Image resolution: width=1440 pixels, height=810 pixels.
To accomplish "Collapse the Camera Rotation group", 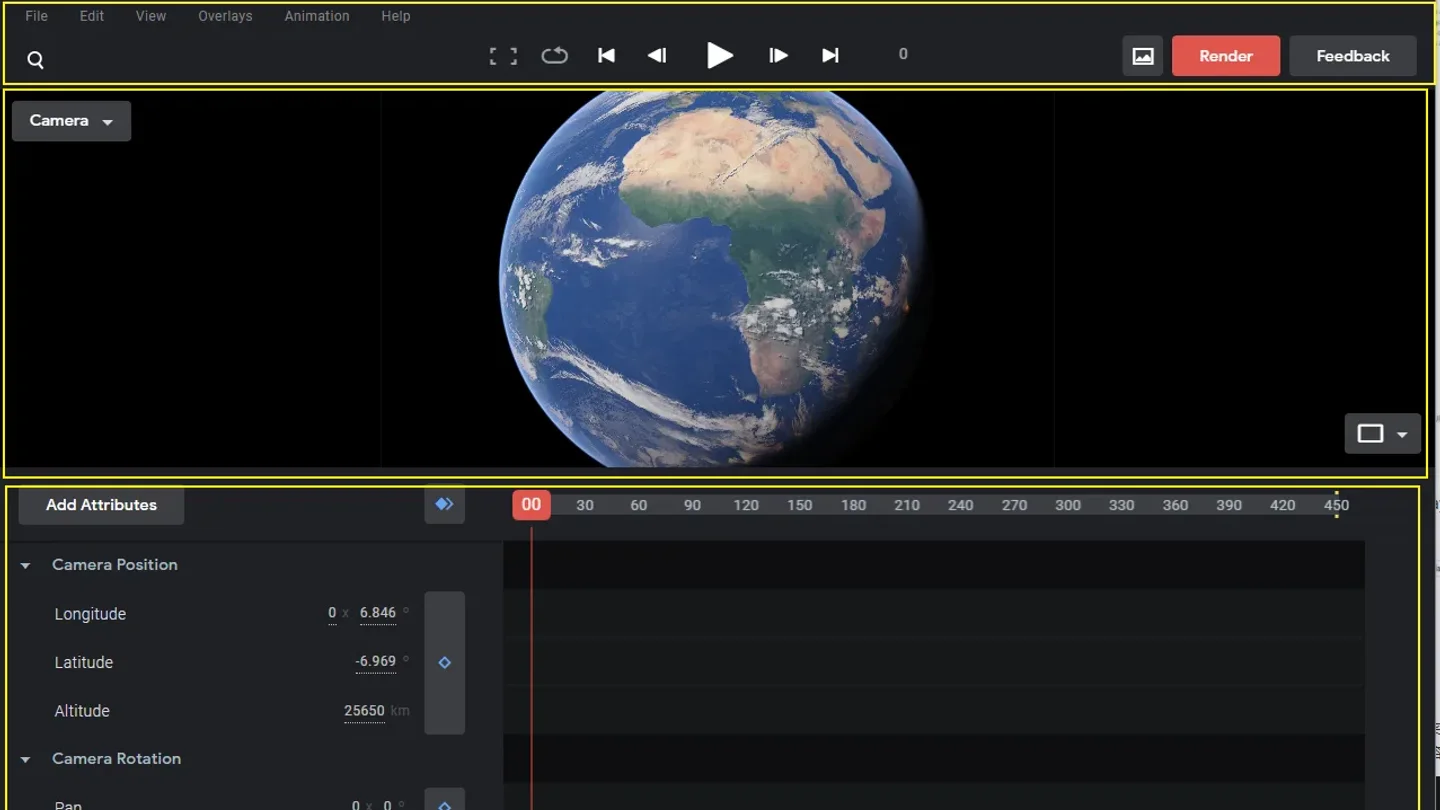I will click(26, 760).
